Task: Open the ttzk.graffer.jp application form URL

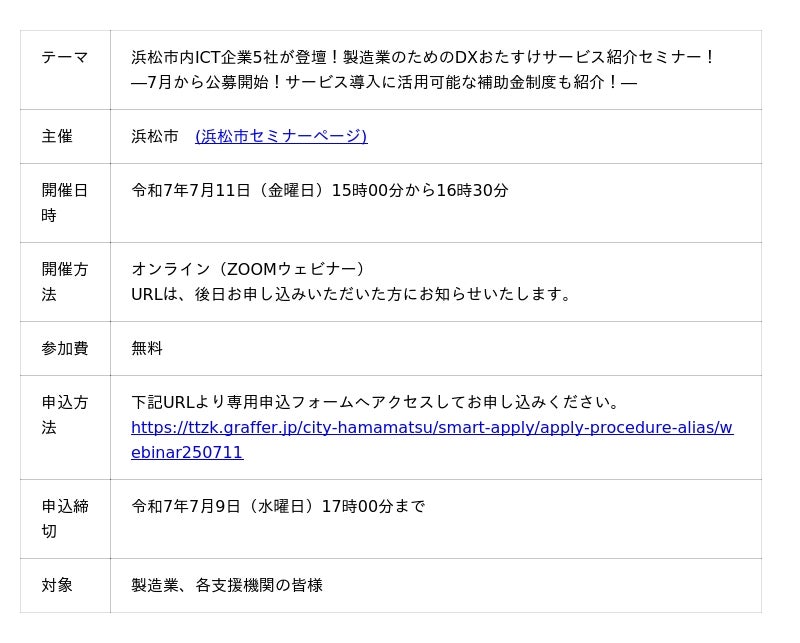Action: [x=432, y=427]
